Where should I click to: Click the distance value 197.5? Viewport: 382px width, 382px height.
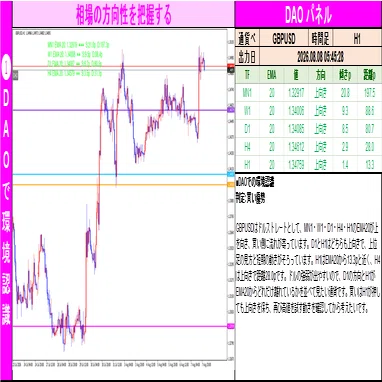coord(369,93)
